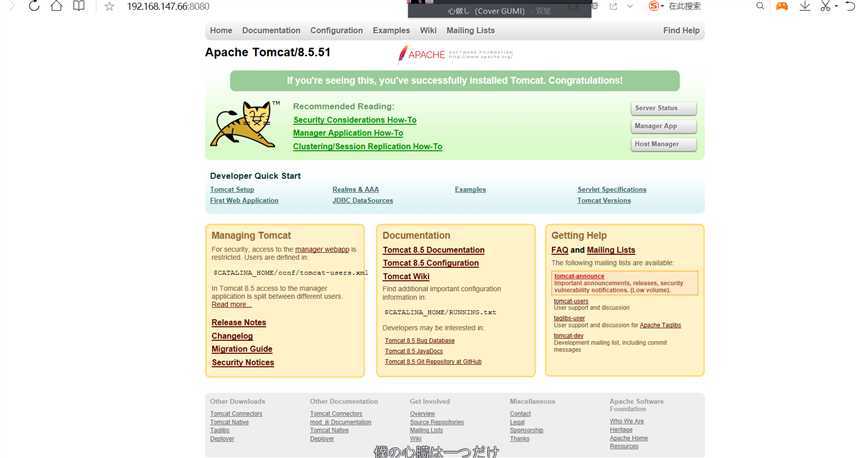
Task: Open Examples link under Developer Quick Start
Action: pos(471,190)
